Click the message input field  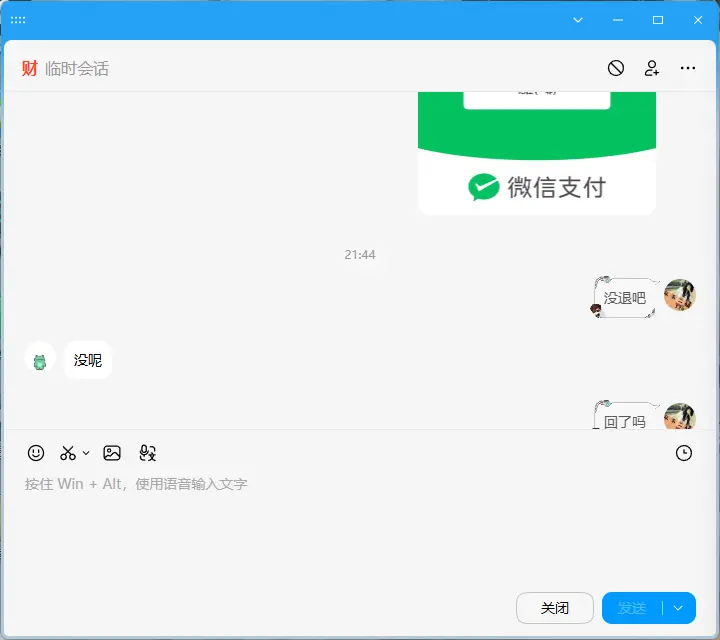pos(360,528)
